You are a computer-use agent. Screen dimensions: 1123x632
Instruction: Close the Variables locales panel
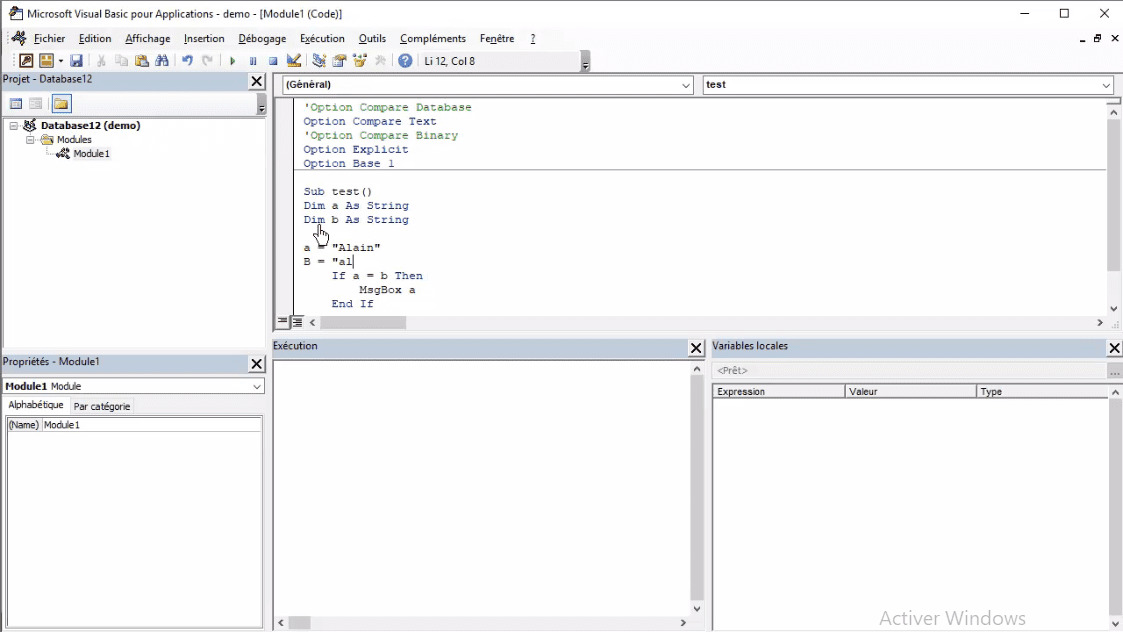point(1114,348)
